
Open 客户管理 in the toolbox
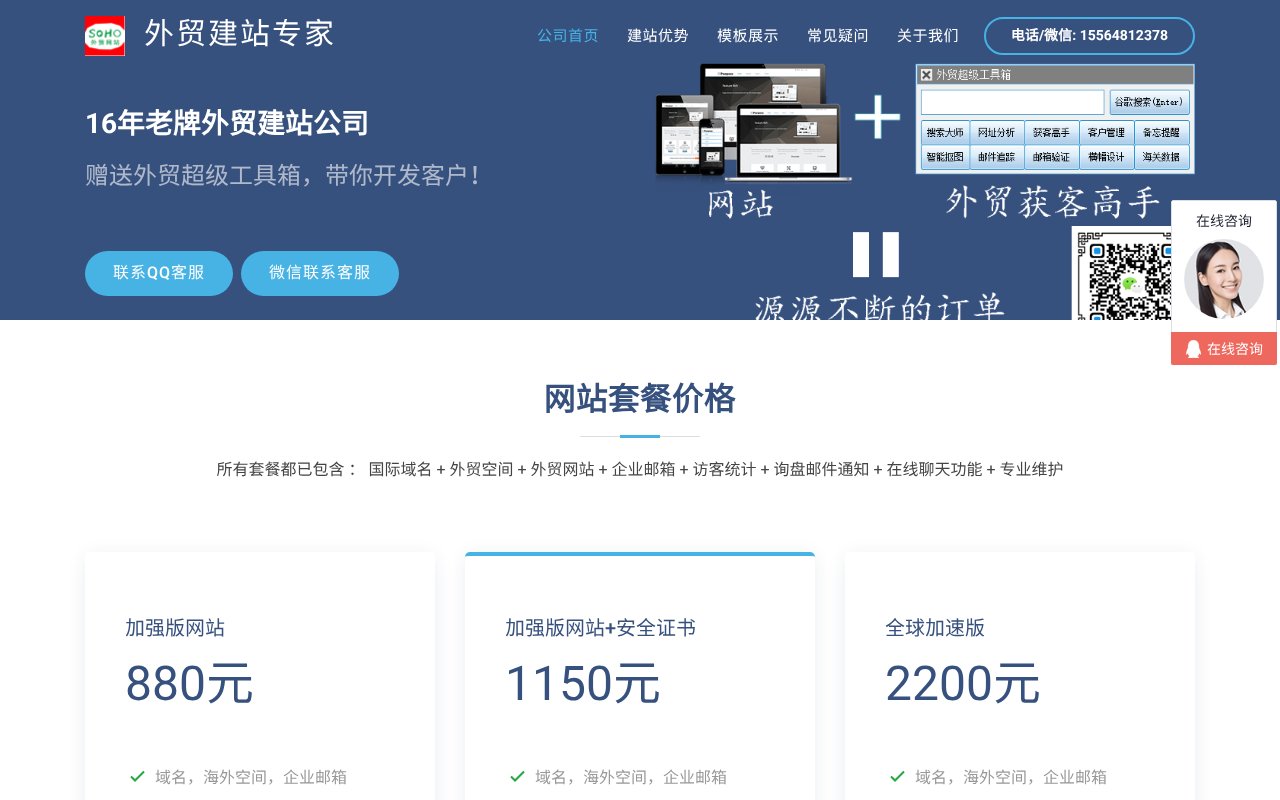coord(1106,132)
